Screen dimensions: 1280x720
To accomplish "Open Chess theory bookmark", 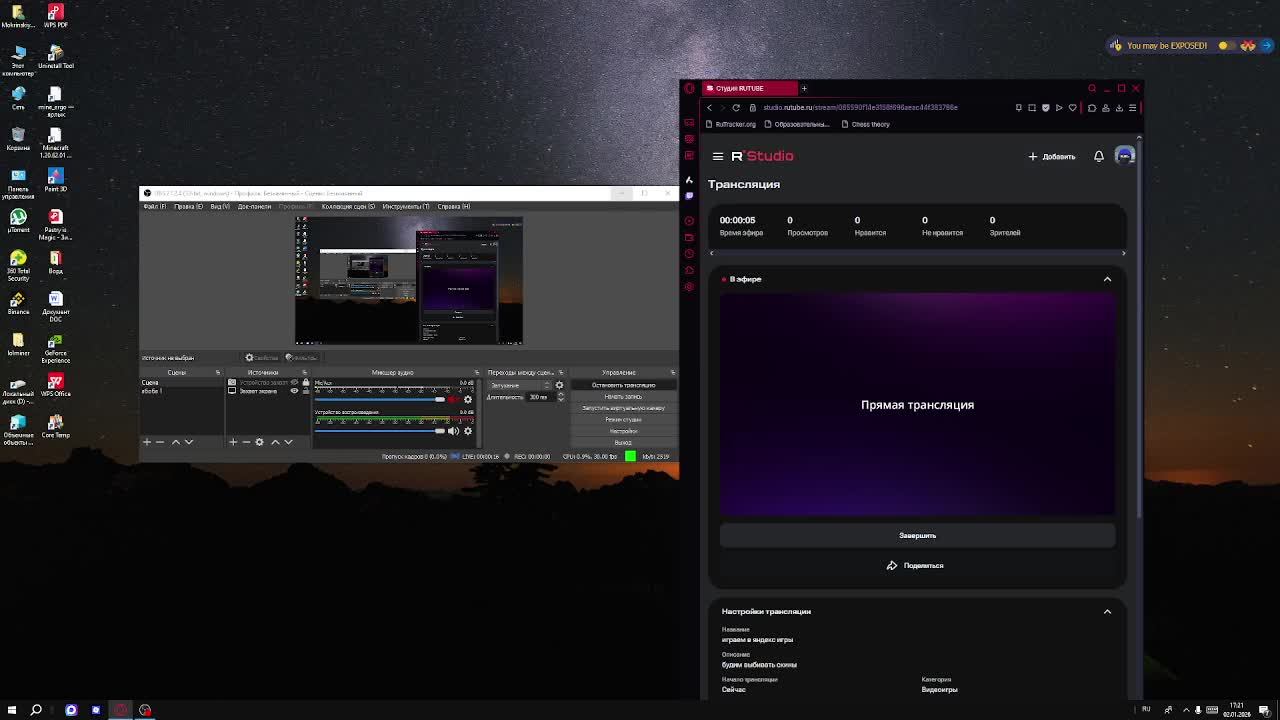I will tap(866, 125).
